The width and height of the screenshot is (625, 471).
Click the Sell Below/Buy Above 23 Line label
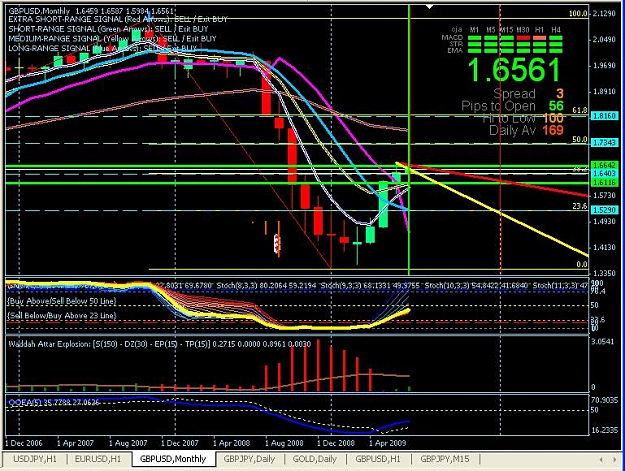pos(62,316)
